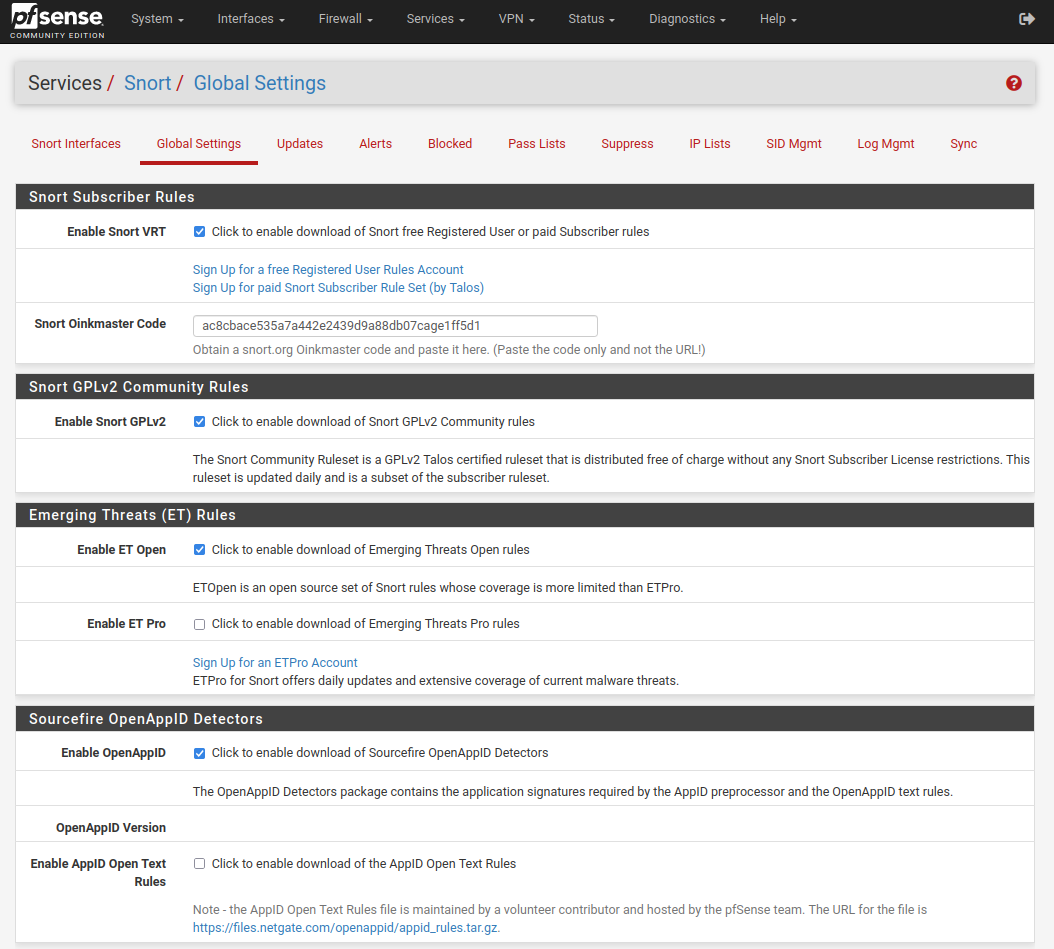
Task: Expand the VPN menu
Action: pos(515,18)
